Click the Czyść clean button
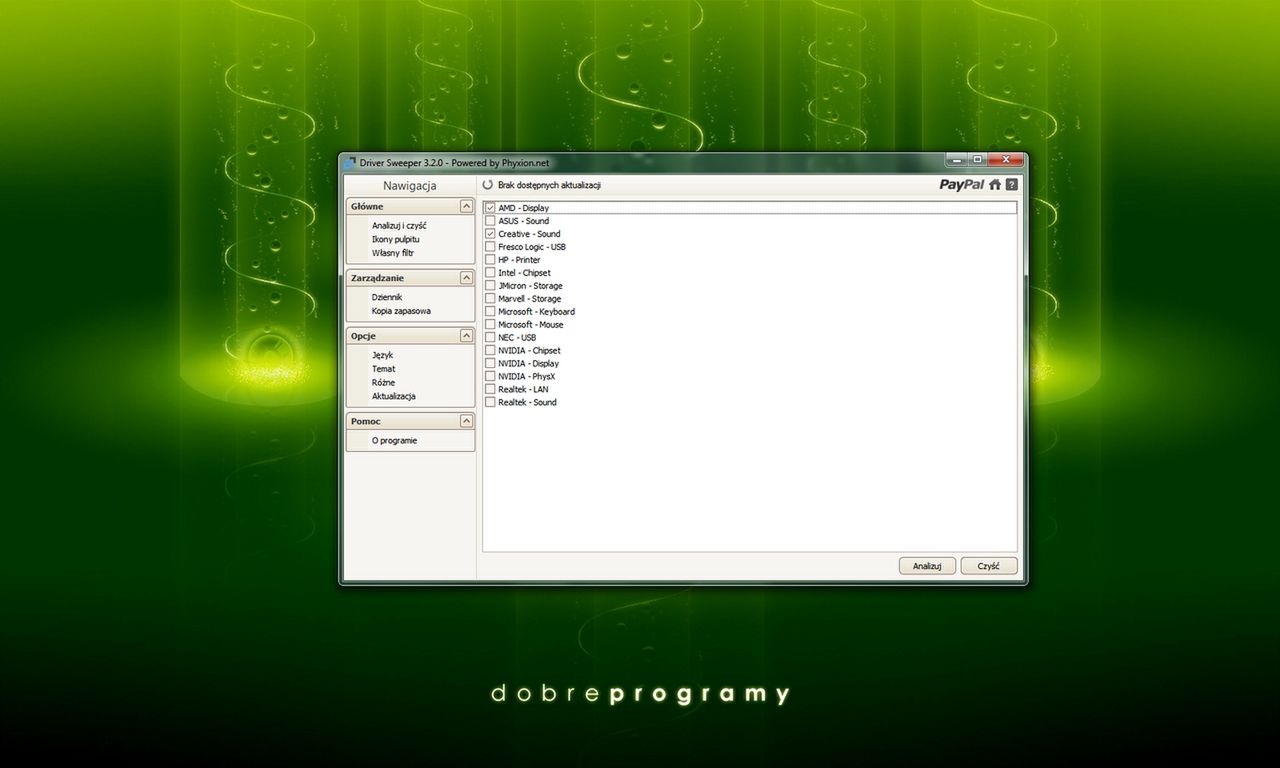 989,566
